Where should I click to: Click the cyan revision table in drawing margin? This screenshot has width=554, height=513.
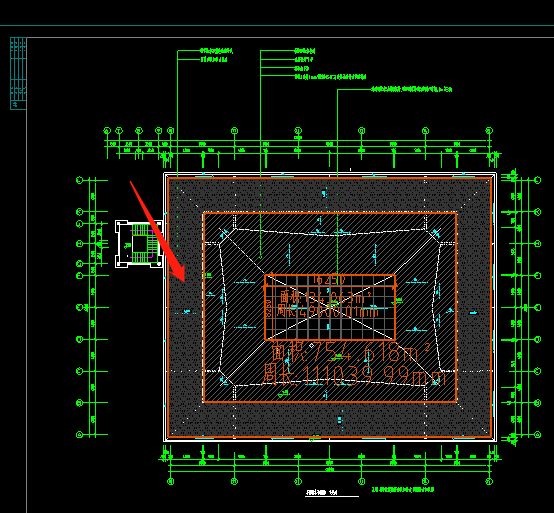18,73
